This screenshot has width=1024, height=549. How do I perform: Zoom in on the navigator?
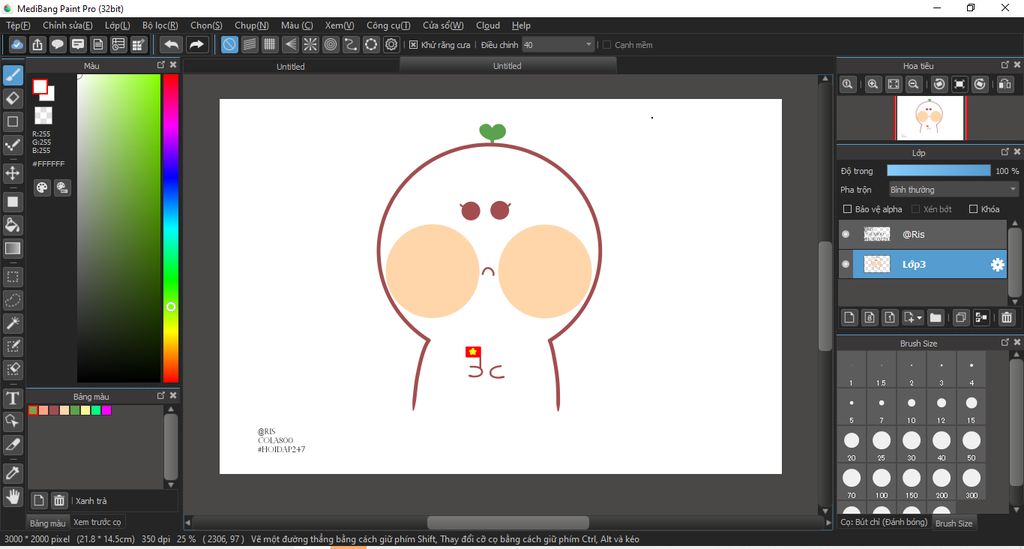coord(872,84)
